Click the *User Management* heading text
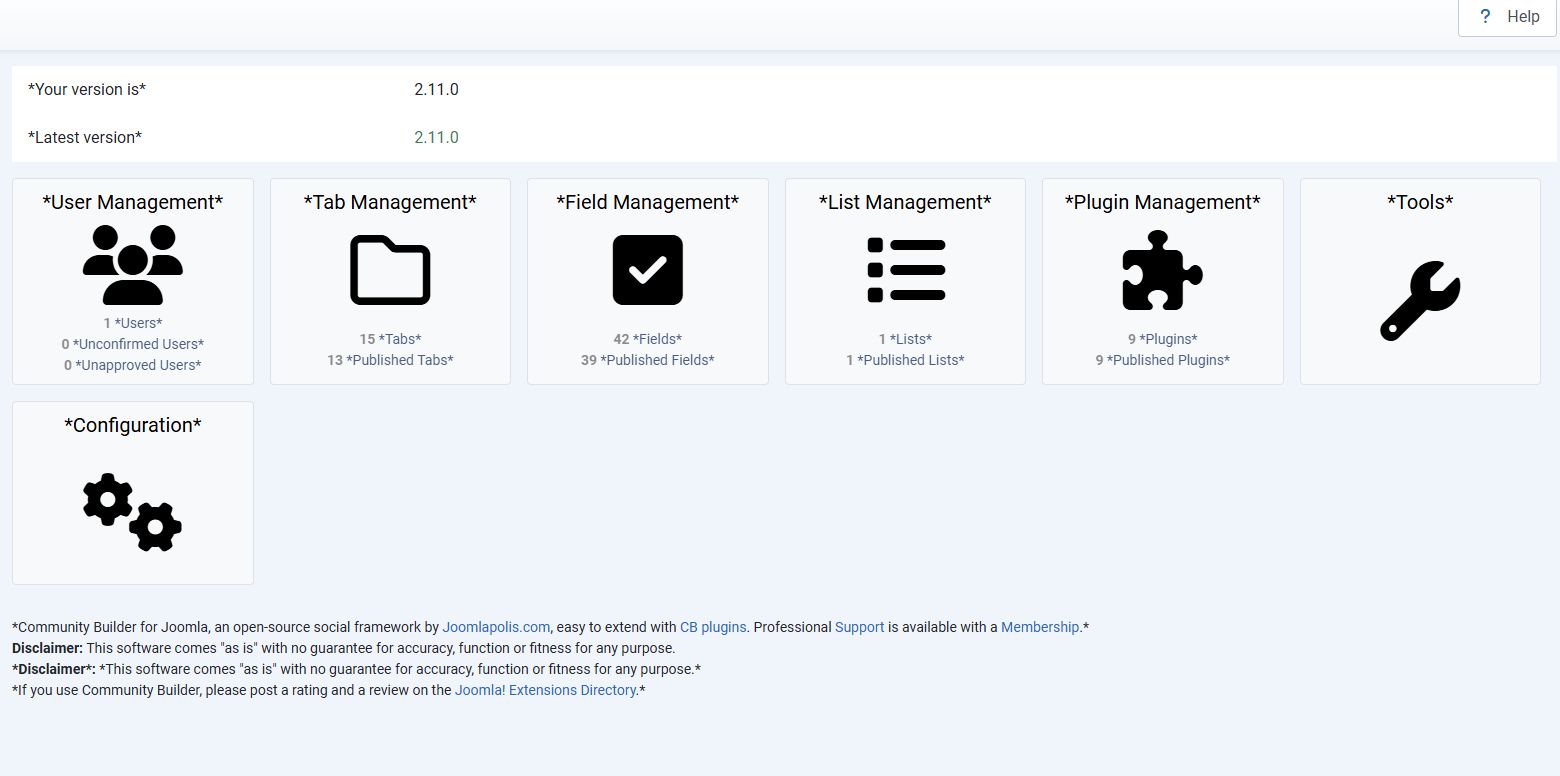This screenshot has height=776, width=1560. [133, 202]
